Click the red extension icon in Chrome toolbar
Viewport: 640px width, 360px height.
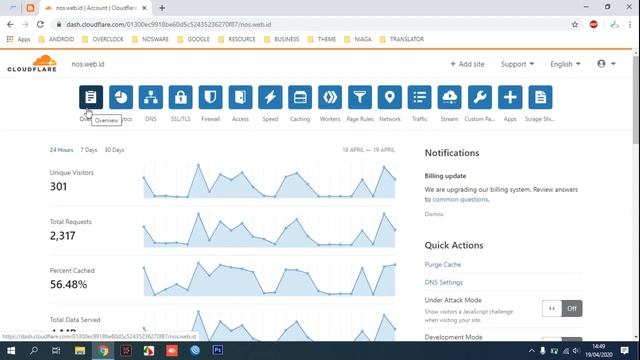point(593,24)
